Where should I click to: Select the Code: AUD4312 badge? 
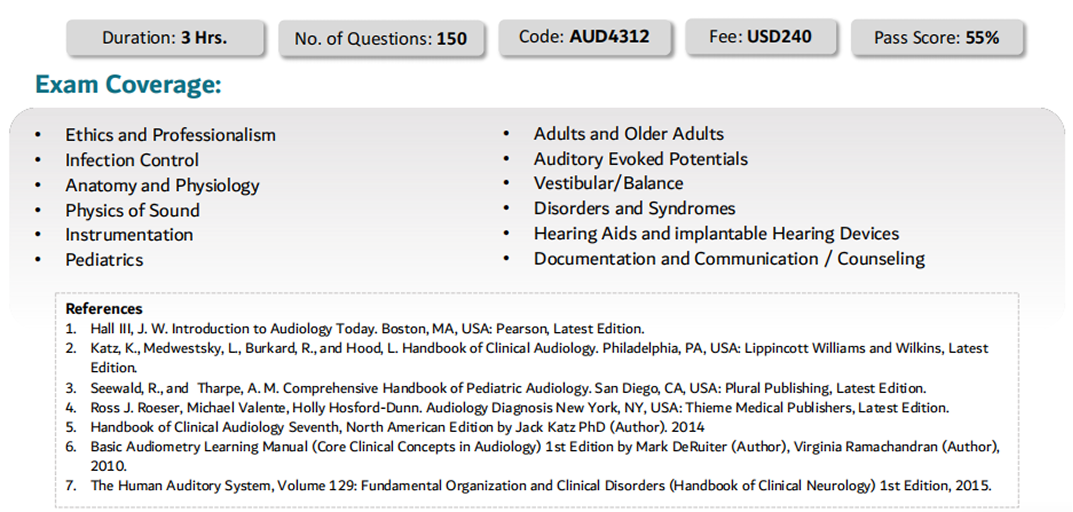pos(584,37)
